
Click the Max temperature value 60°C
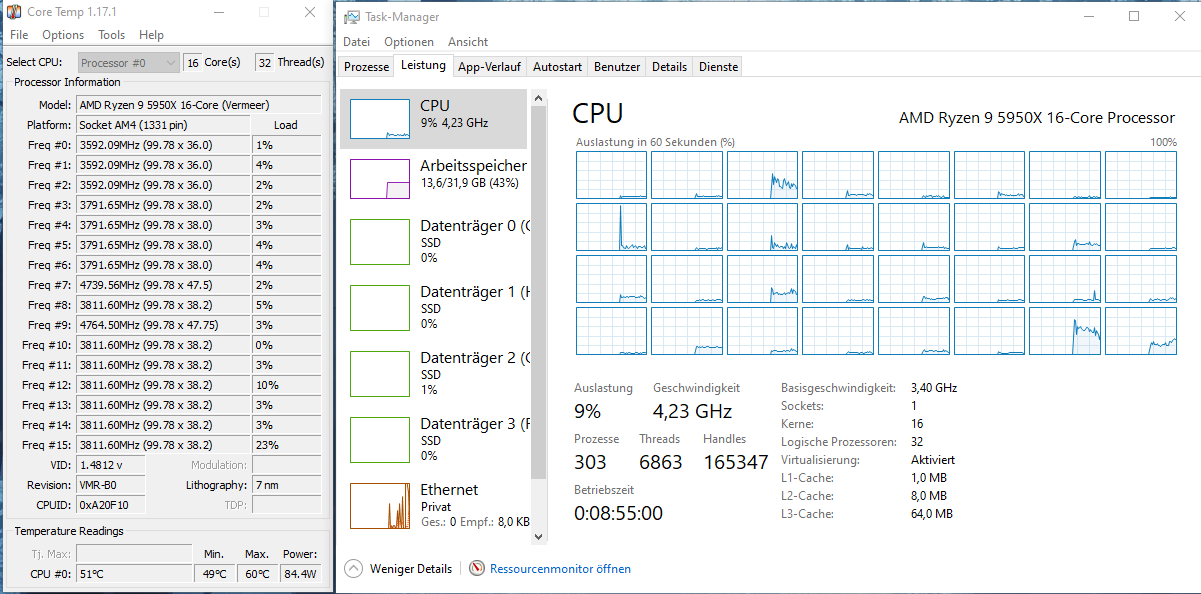coord(256,574)
